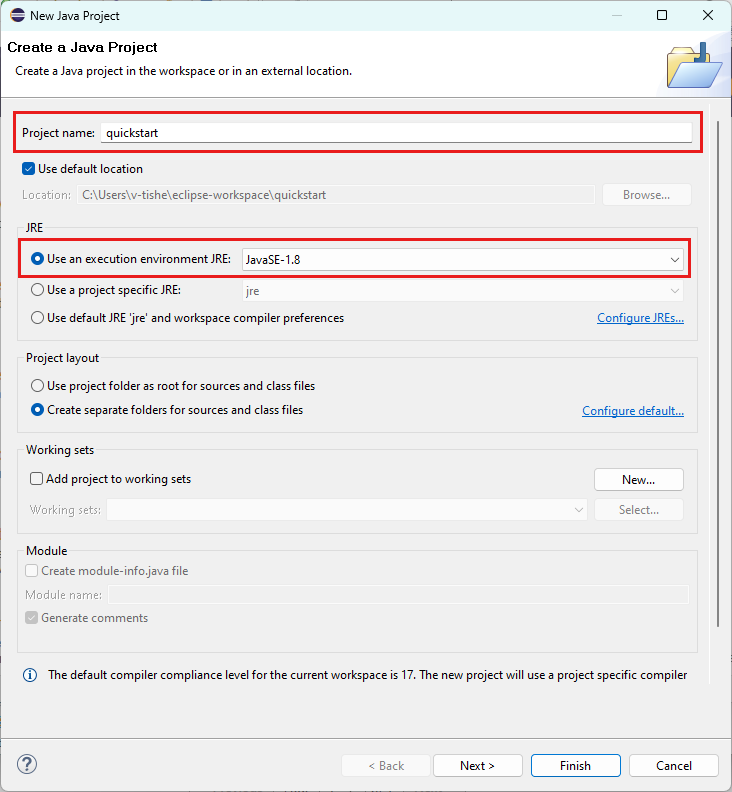
Task: Maximize the New Java Project window
Action: tap(662, 15)
